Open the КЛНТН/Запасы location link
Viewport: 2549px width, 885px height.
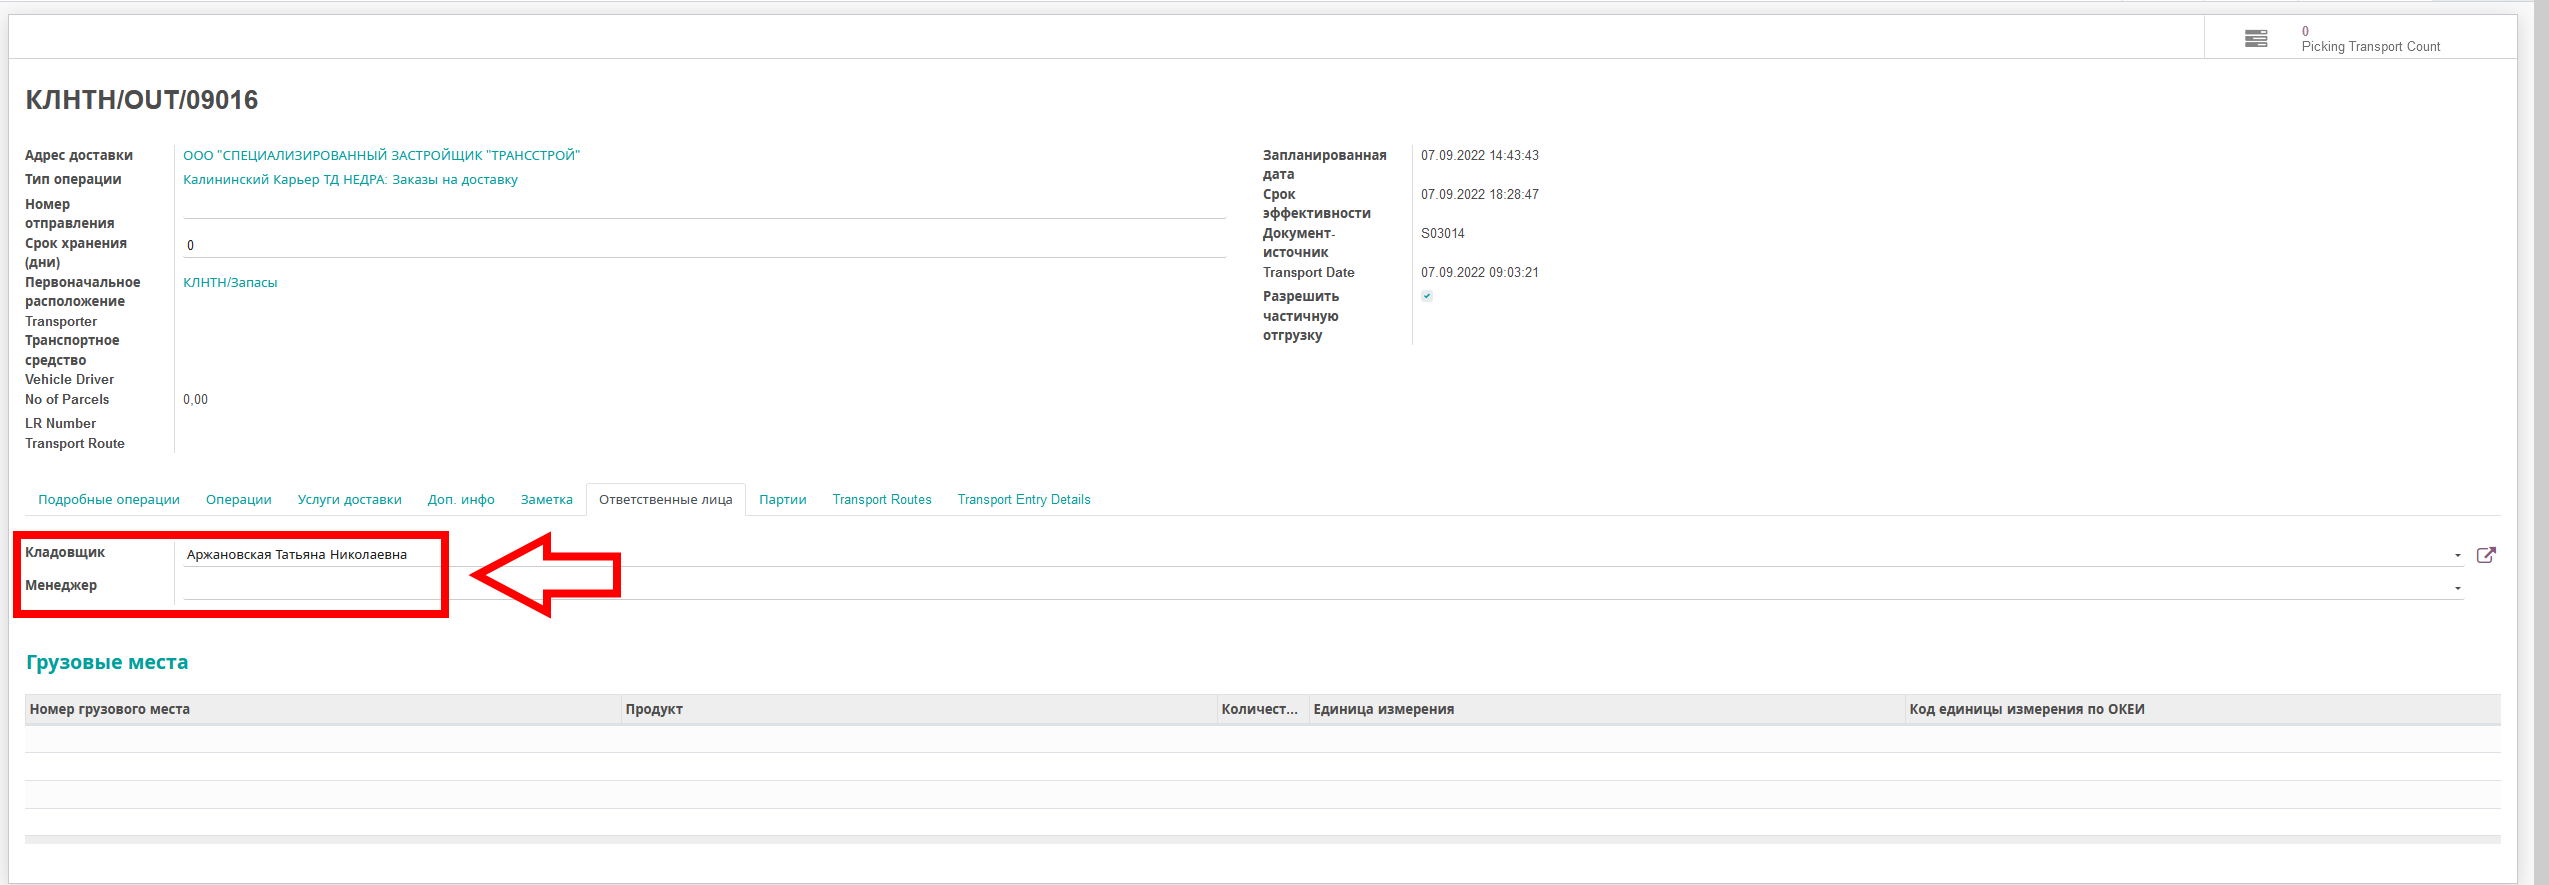click(230, 283)
